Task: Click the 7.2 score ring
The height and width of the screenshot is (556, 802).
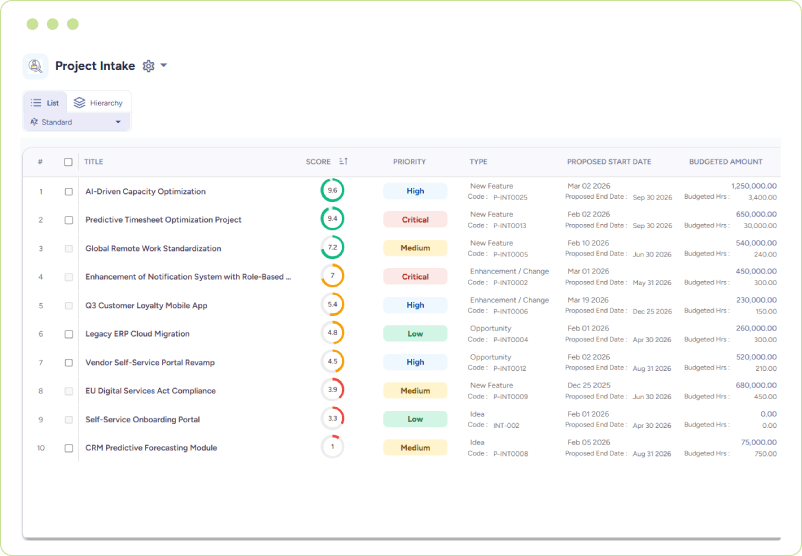Action: [x=332, y=248]
